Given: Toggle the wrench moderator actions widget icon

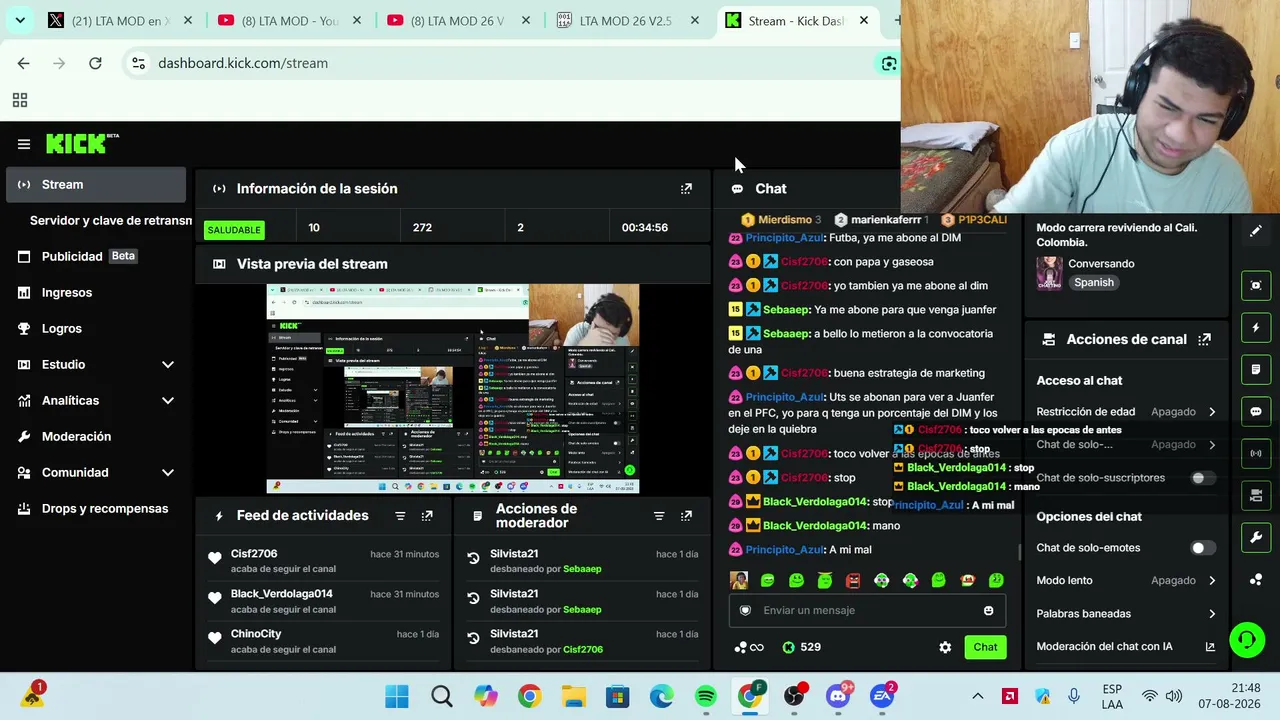Looking at the screenshot, I should [x=1256, y=538].
